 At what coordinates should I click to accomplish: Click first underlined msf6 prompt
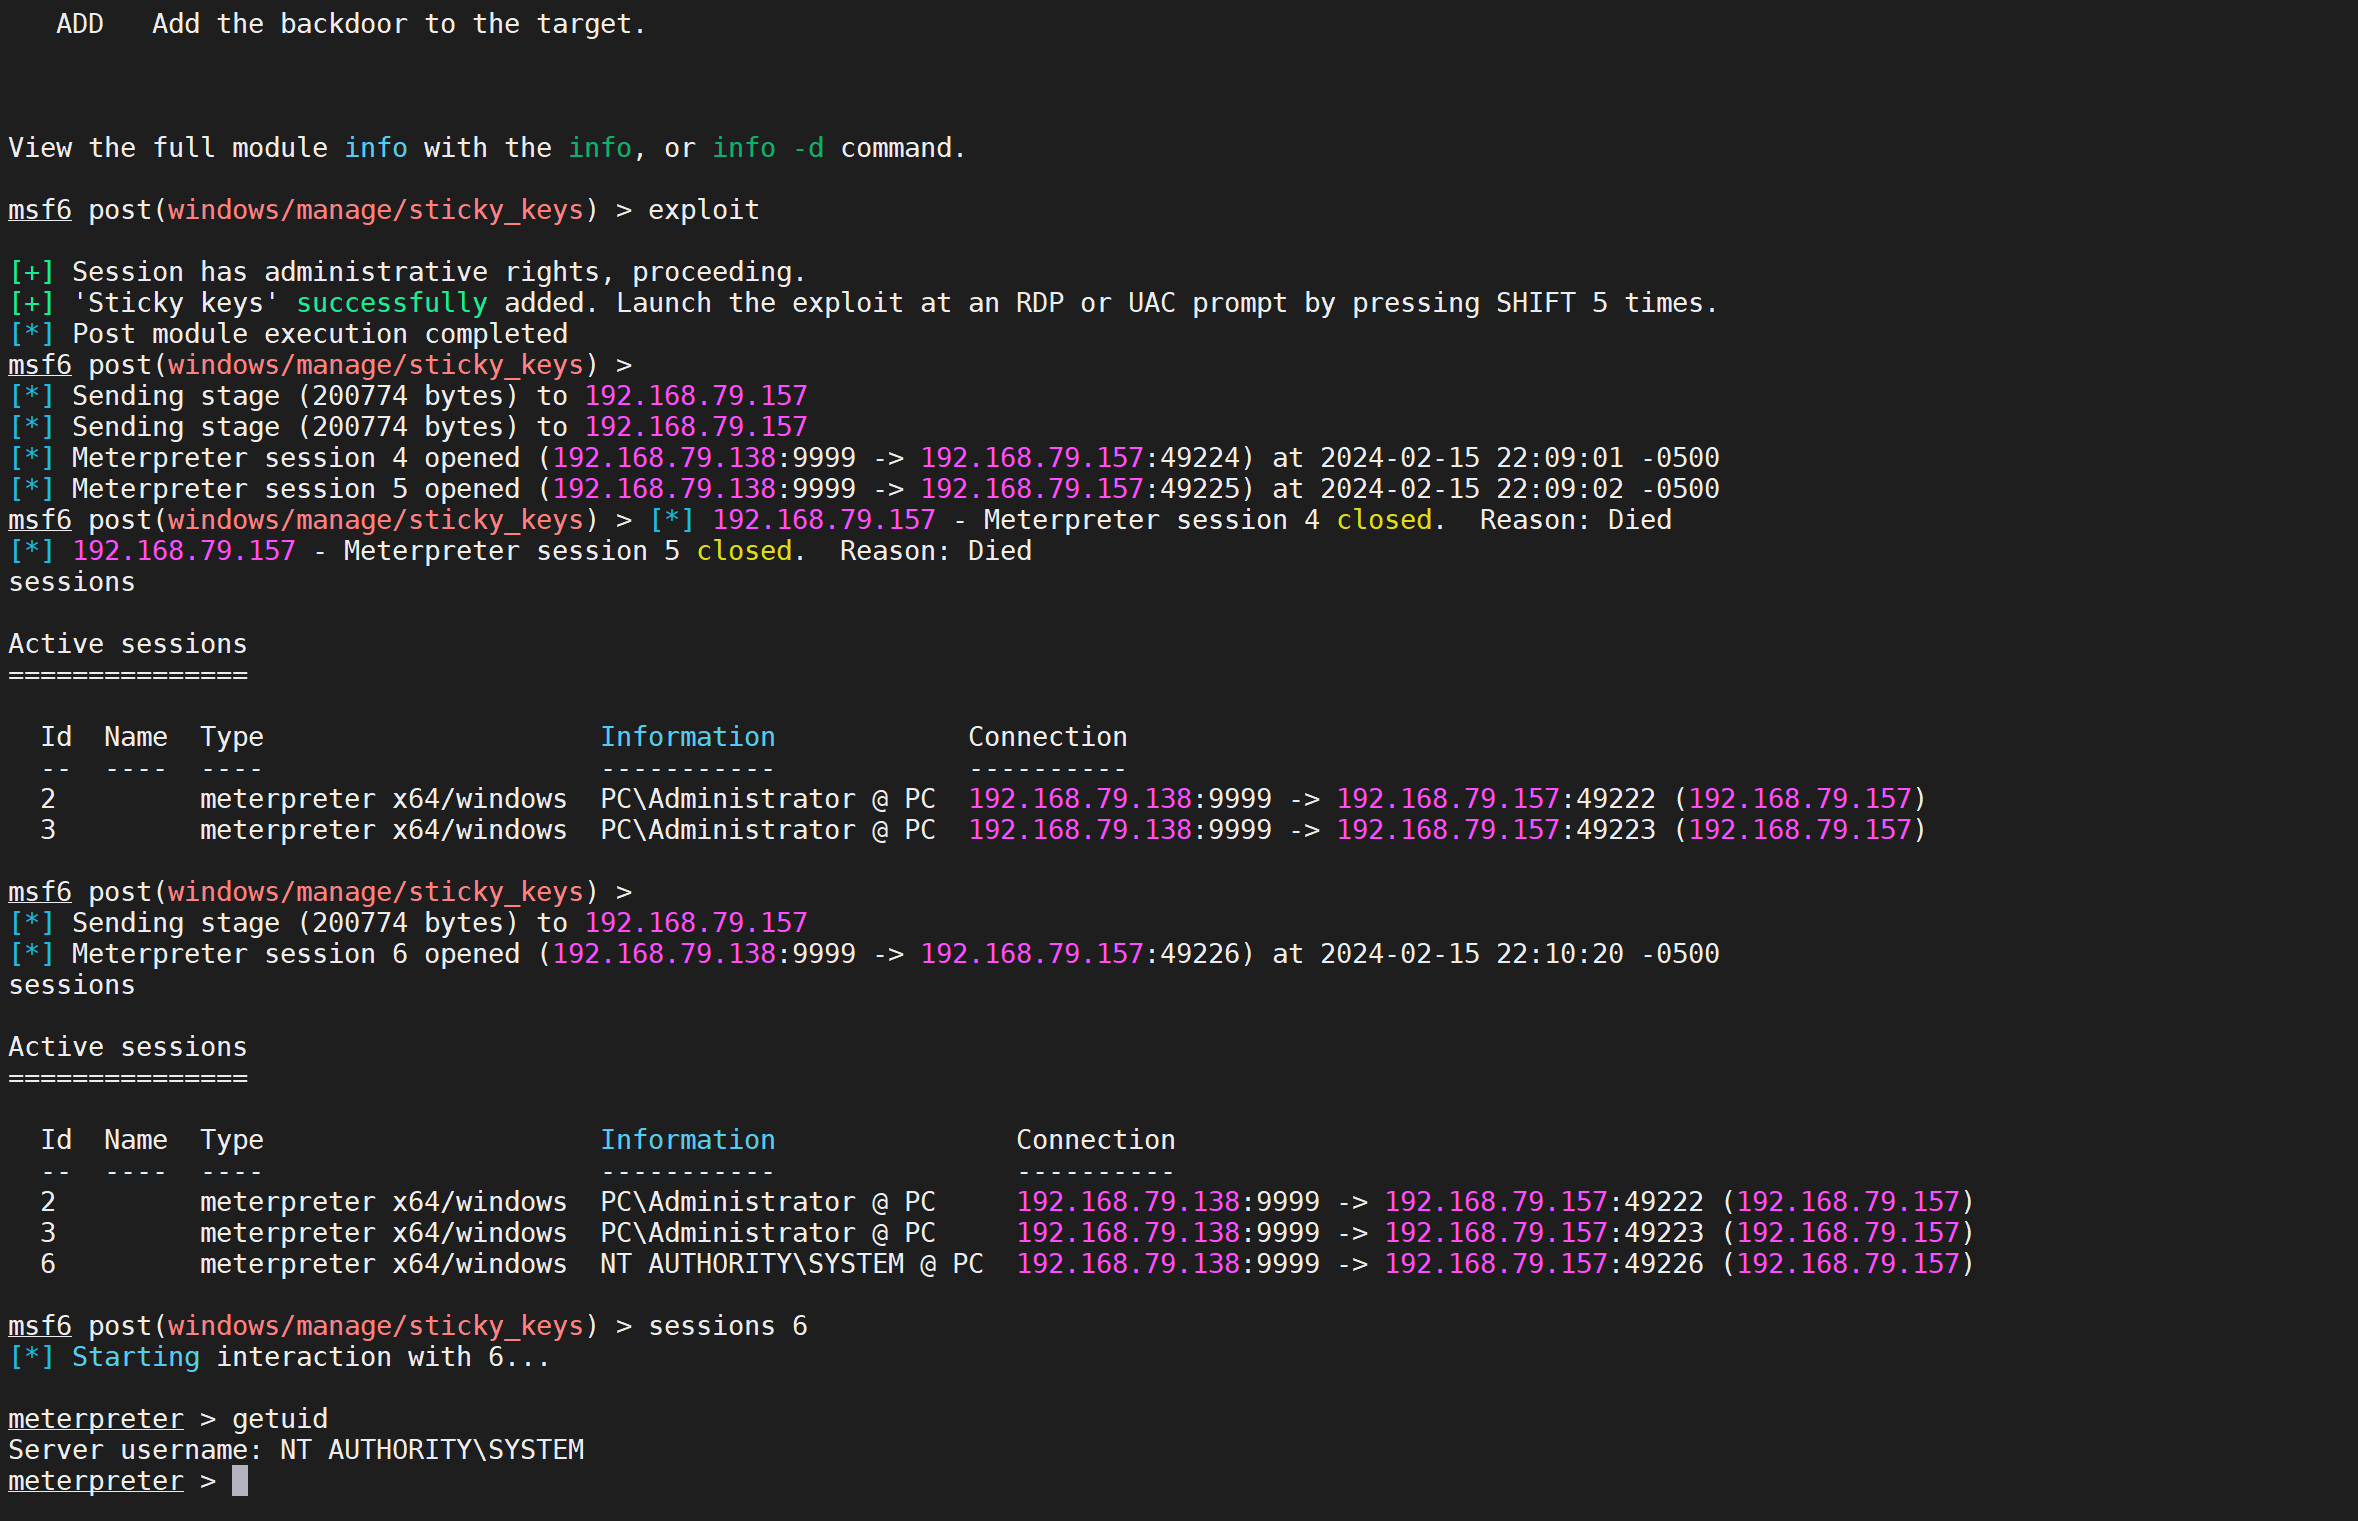pos(40,210)
